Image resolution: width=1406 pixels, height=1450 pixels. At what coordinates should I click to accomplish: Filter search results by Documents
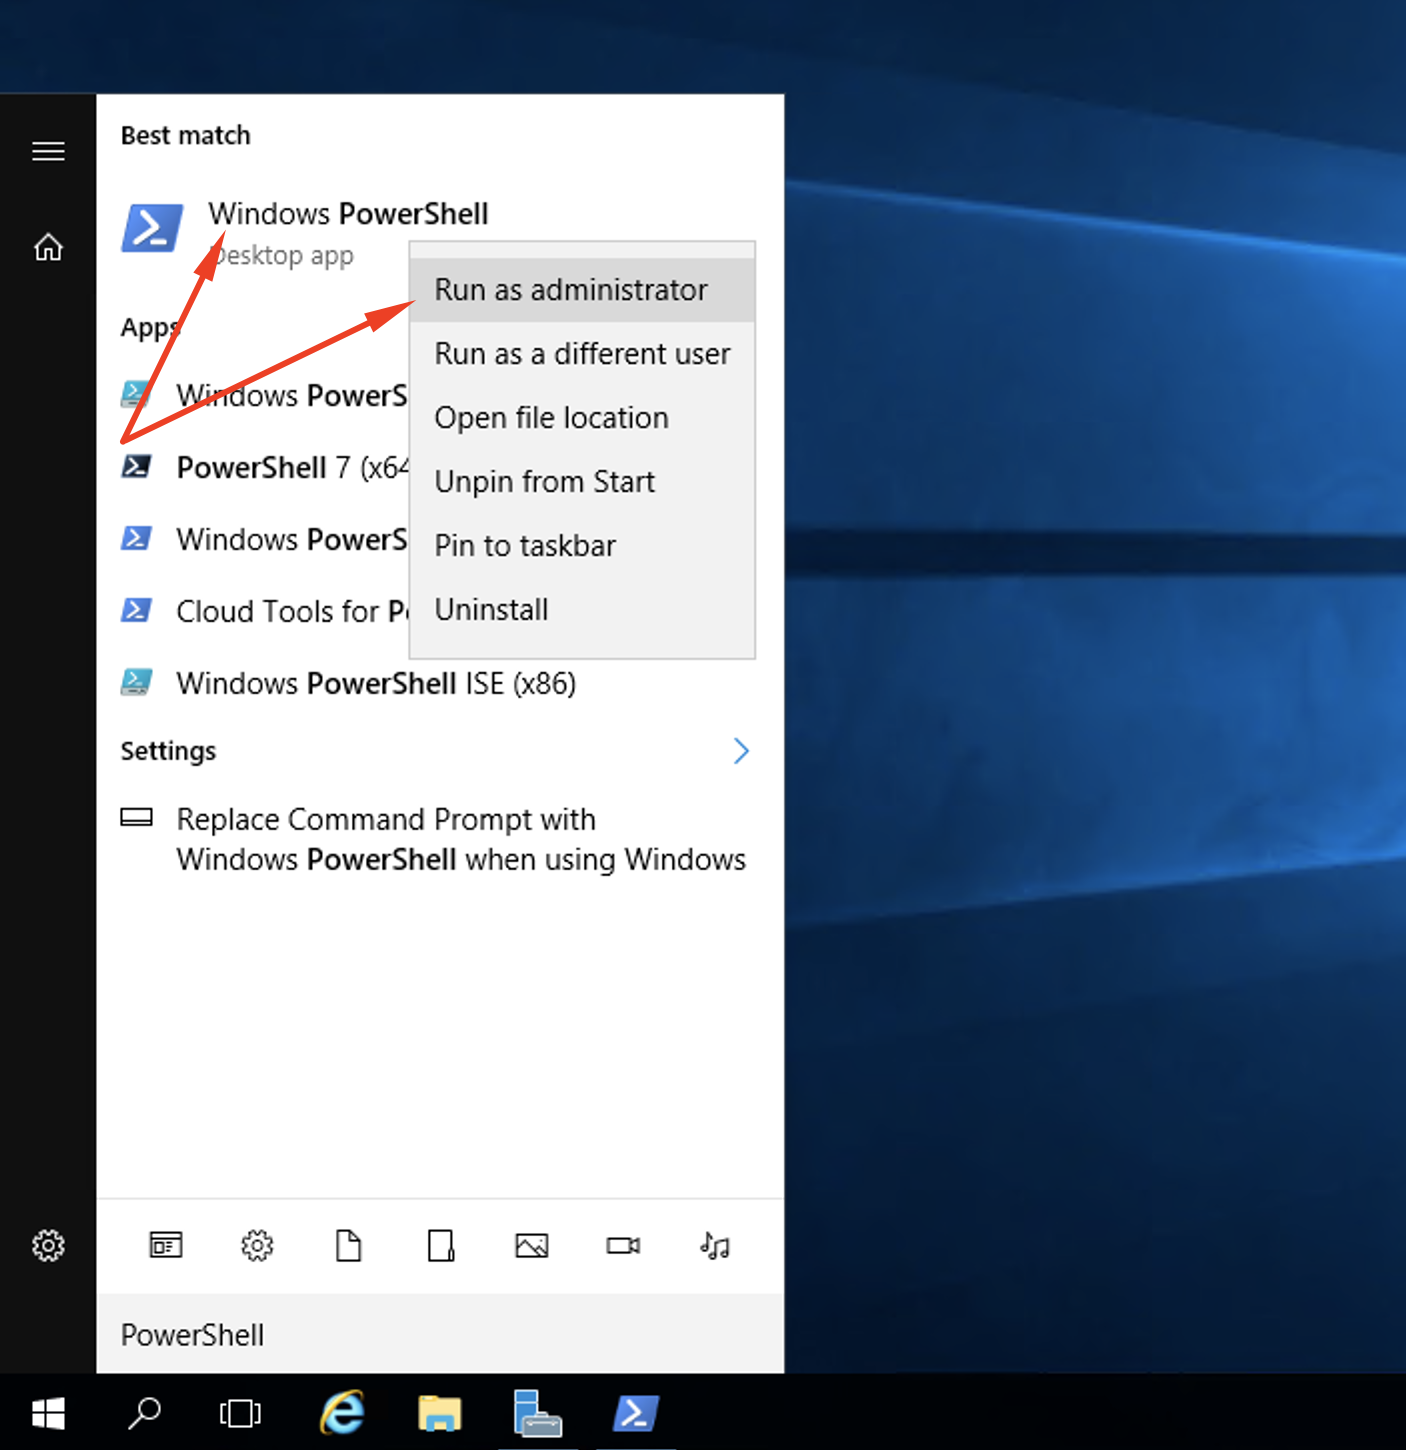coord(348,1245)
